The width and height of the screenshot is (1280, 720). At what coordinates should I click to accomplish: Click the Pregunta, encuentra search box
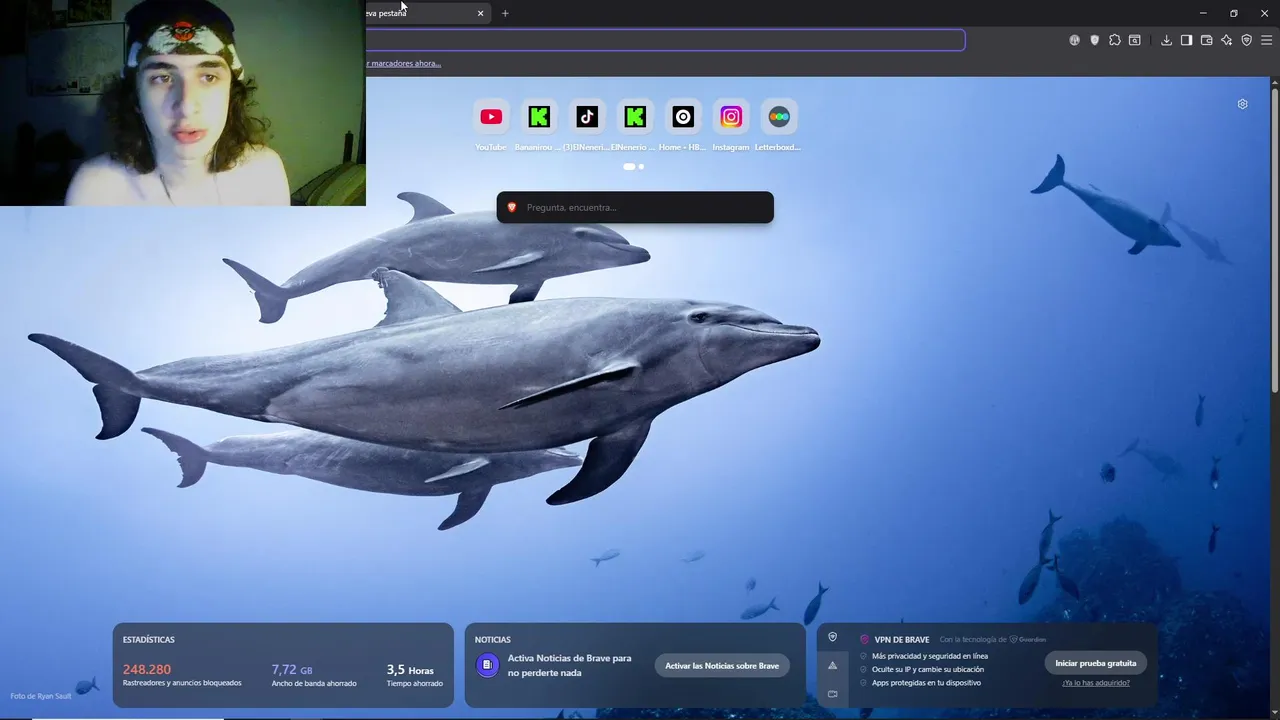(x=635, y=207)
